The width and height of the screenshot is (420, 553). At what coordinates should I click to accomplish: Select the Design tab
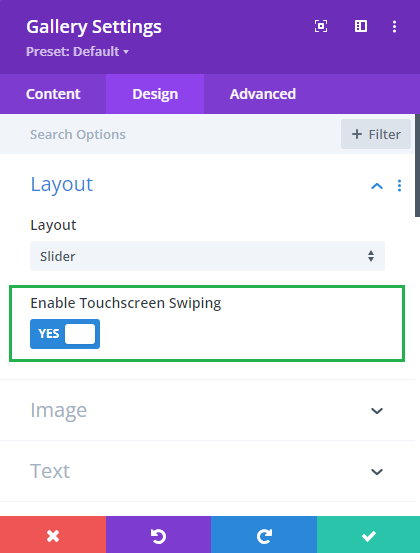[155, 94]
